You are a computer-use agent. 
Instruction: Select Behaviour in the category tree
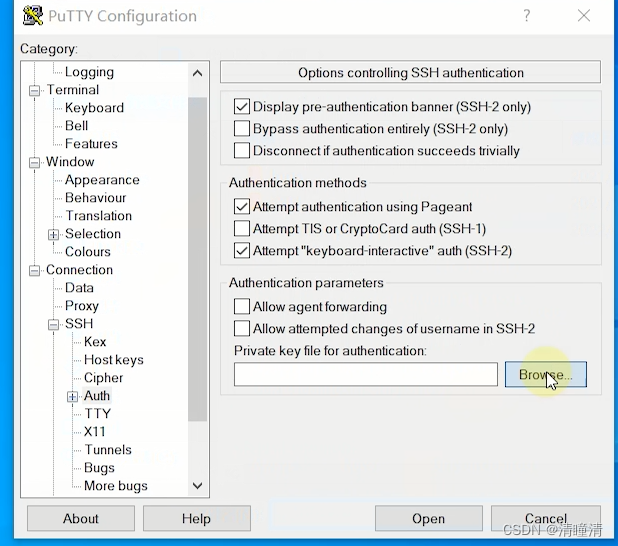point(96,198)
